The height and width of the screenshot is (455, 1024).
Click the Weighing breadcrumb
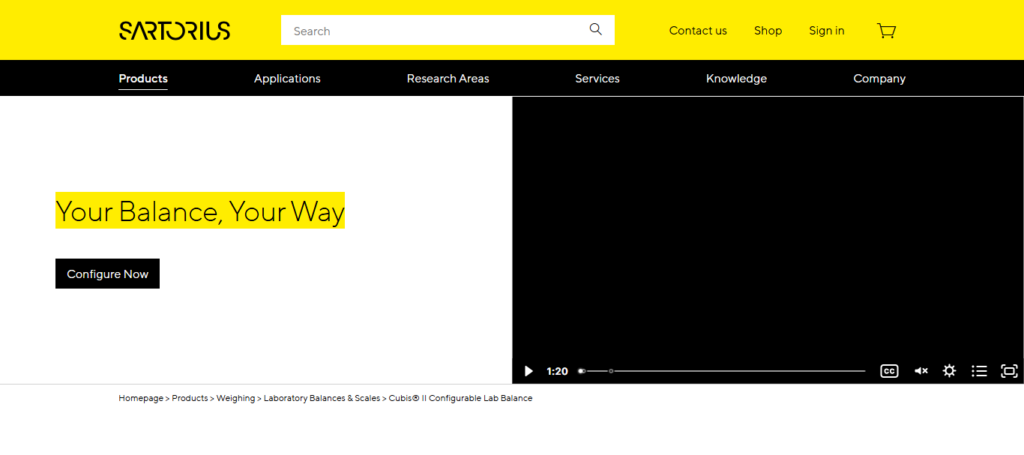(236, 398)
